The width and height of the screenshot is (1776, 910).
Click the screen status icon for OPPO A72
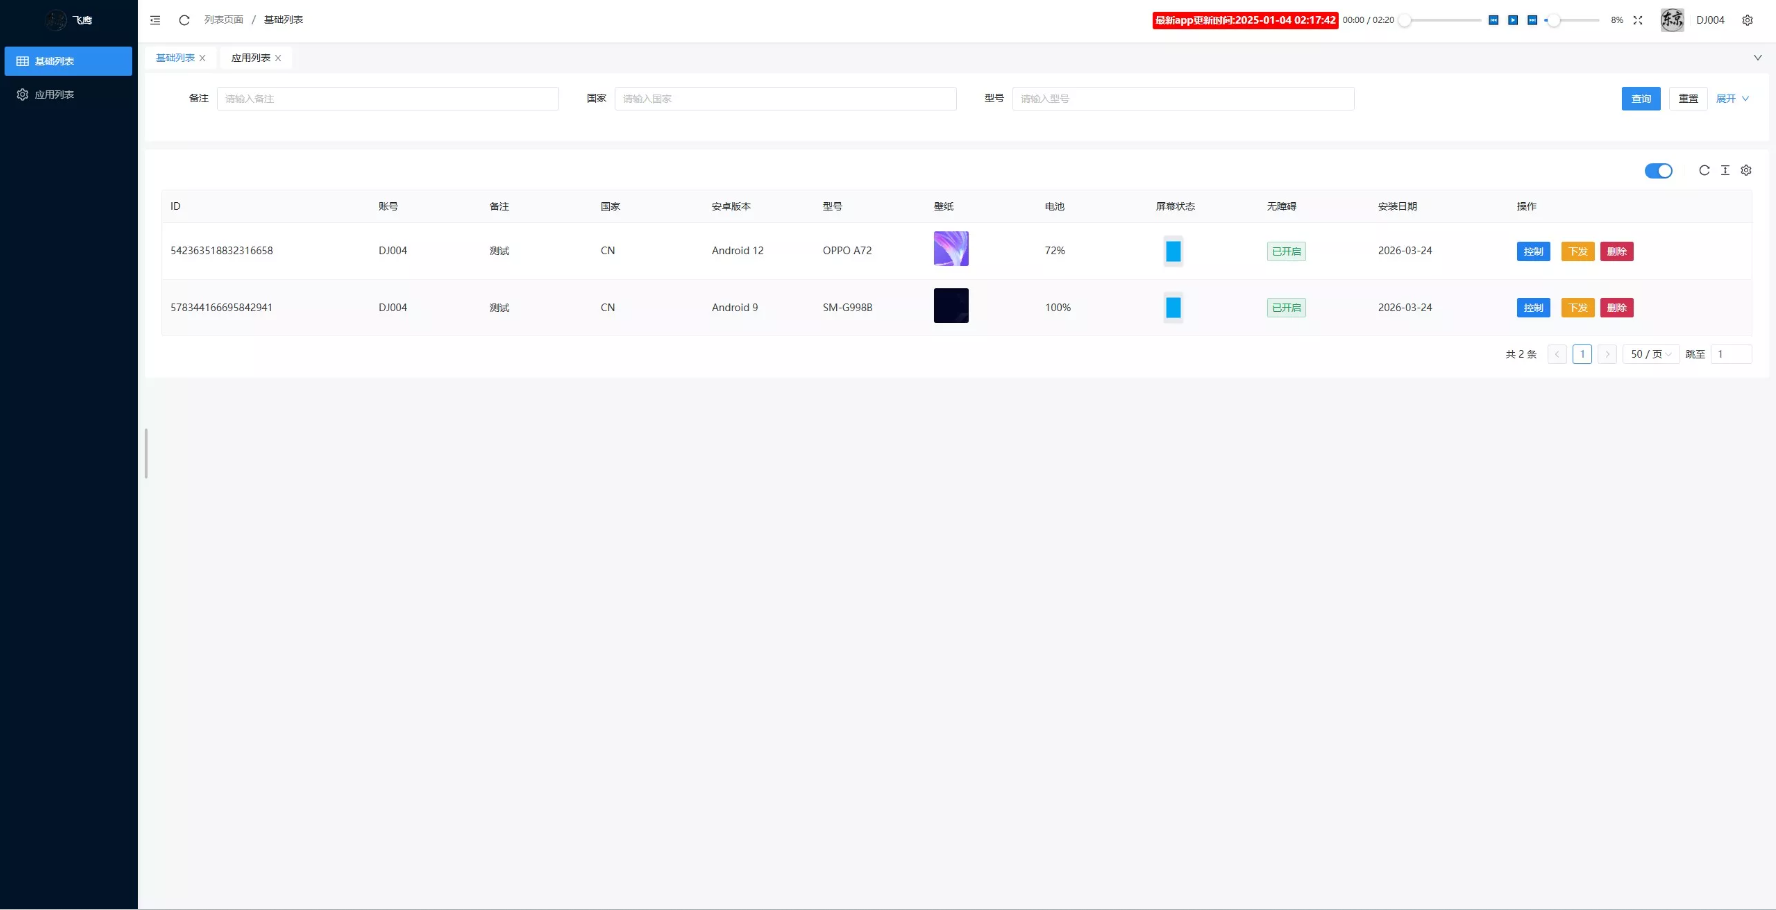tap(1173, 251)
